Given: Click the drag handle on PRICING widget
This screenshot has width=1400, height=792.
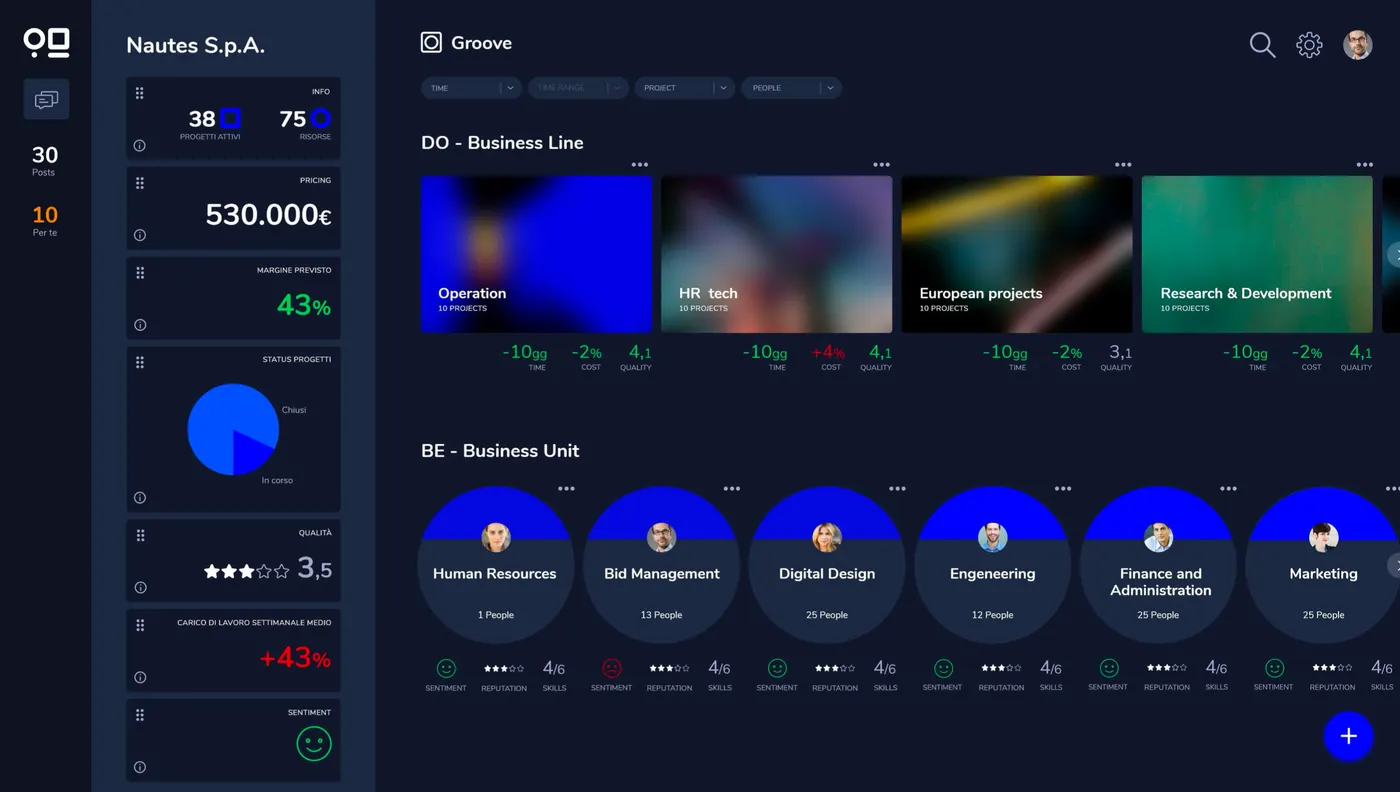Looking at the screenshot, I should pyautogui.click(x=140, y=183).
